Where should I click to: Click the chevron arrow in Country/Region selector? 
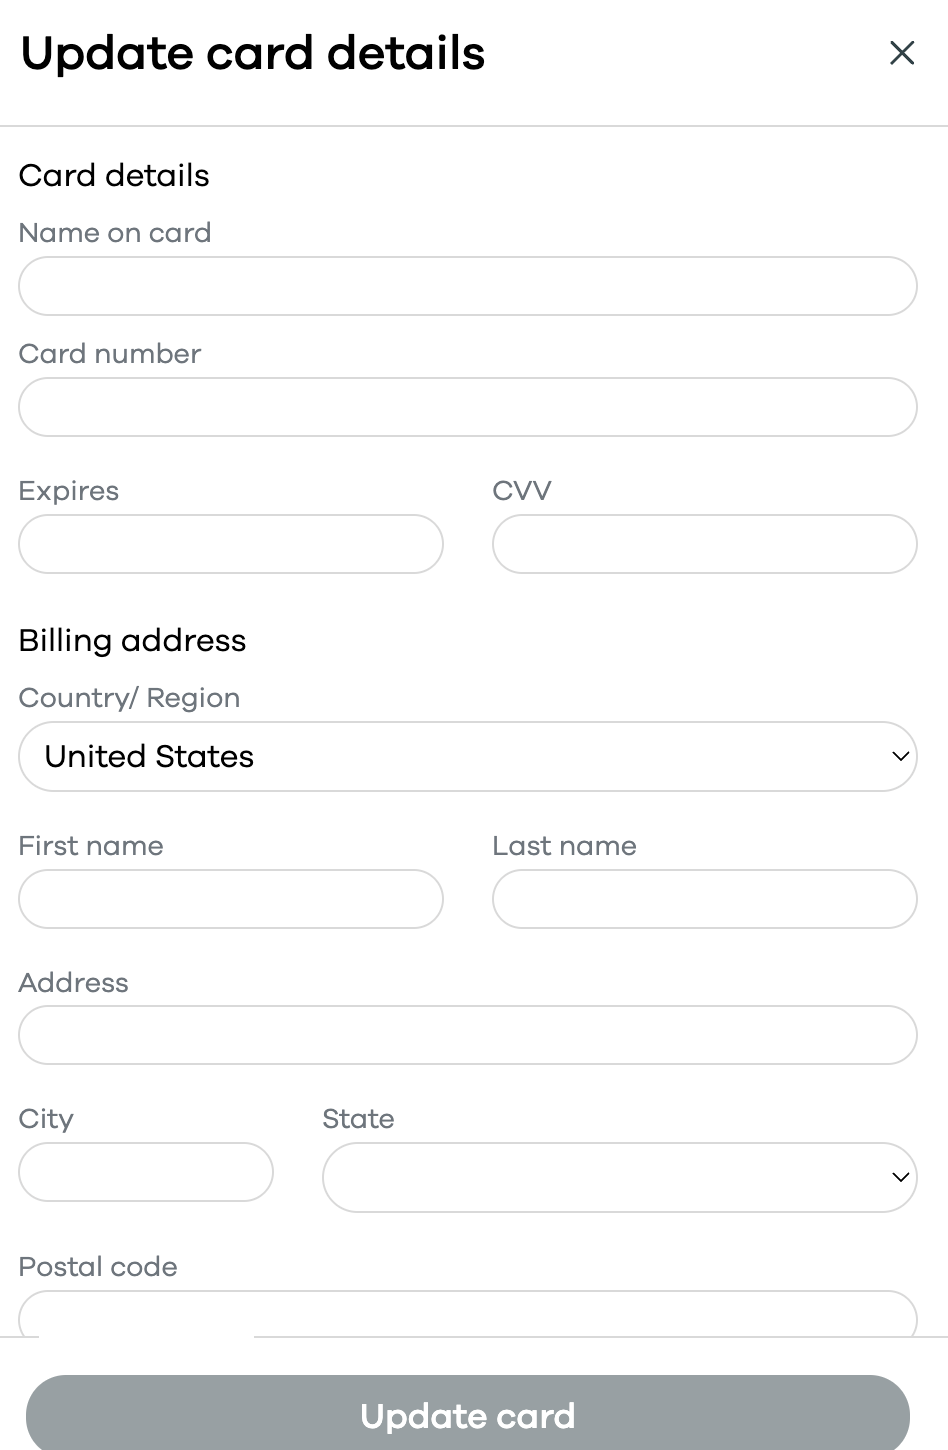[x=900, y=757]
